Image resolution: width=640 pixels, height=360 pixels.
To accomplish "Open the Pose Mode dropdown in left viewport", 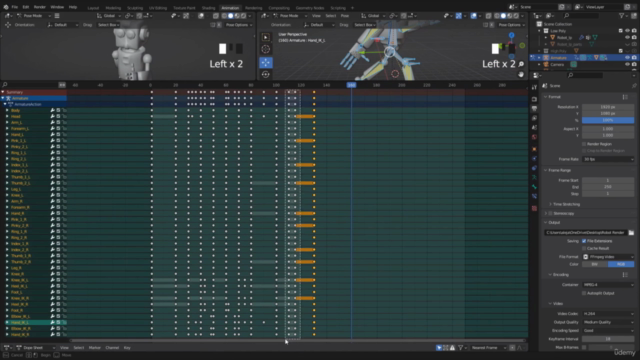I will (x=33, y=16).
